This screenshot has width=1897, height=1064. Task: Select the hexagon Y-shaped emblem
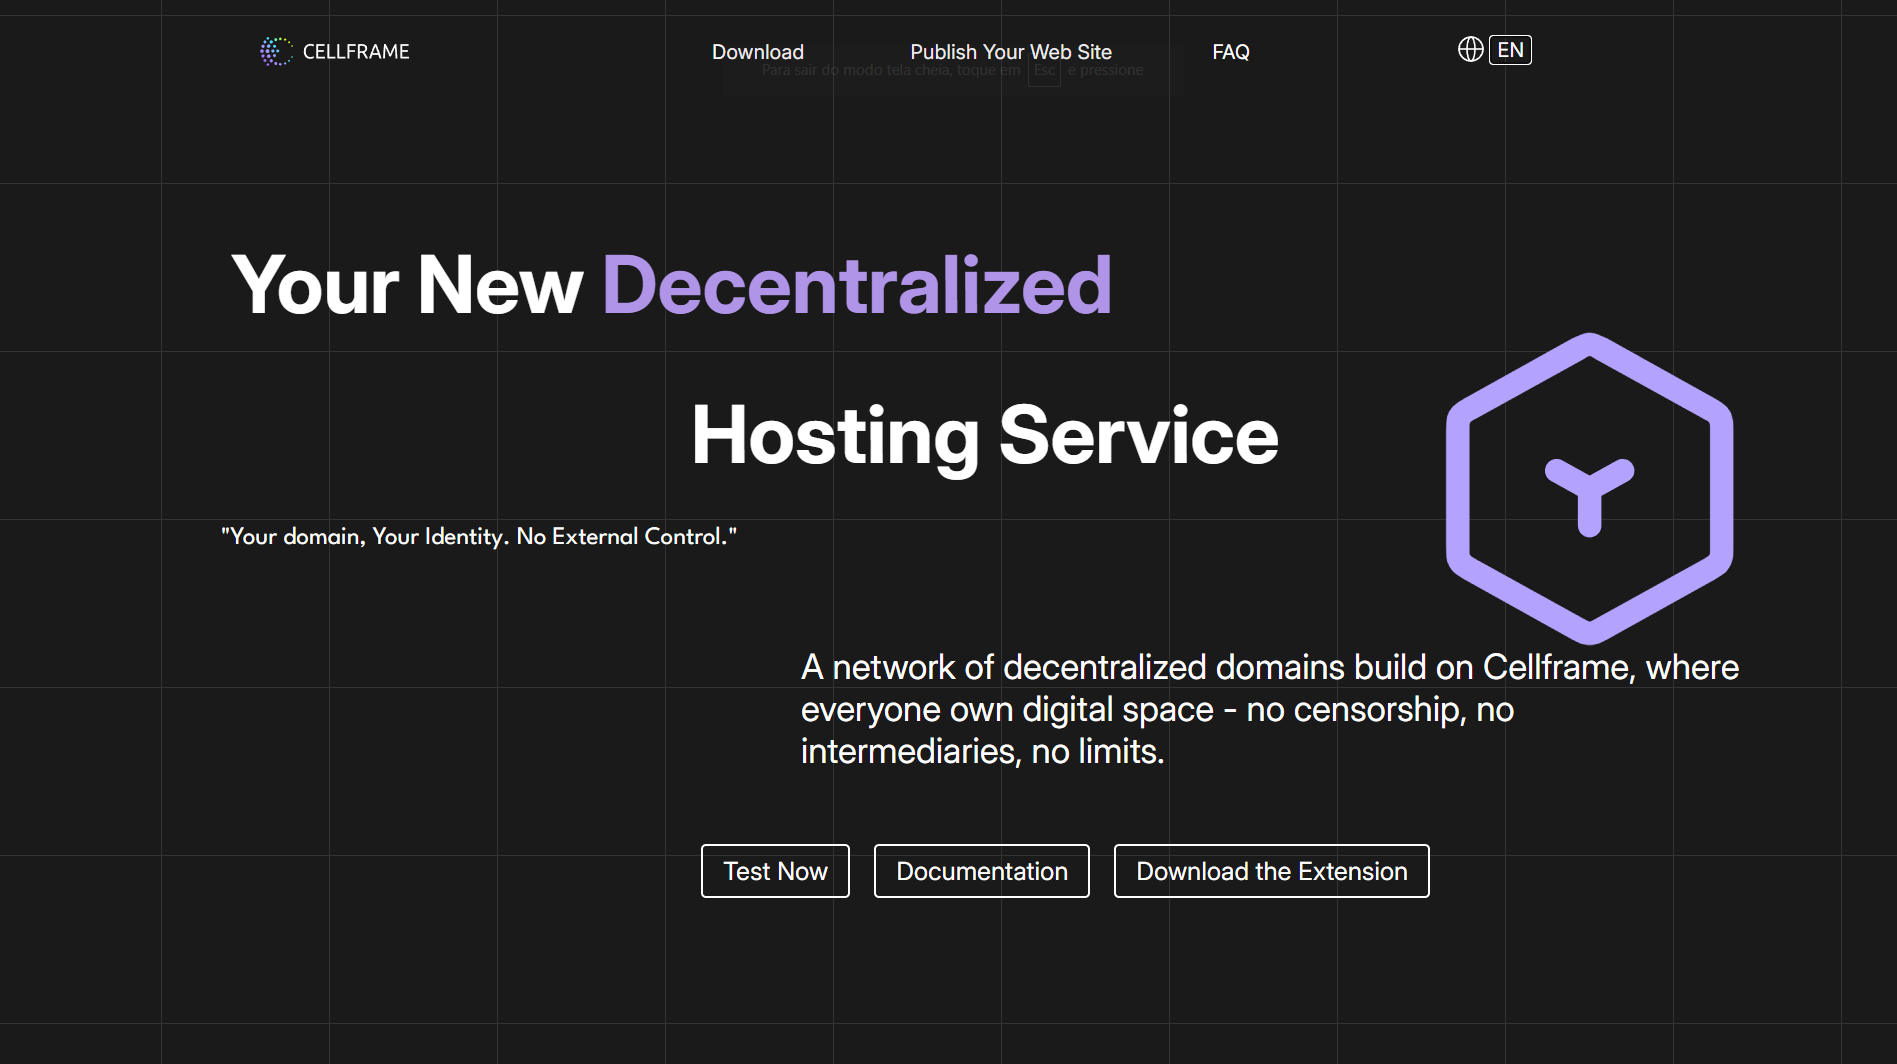(1589, 490)
